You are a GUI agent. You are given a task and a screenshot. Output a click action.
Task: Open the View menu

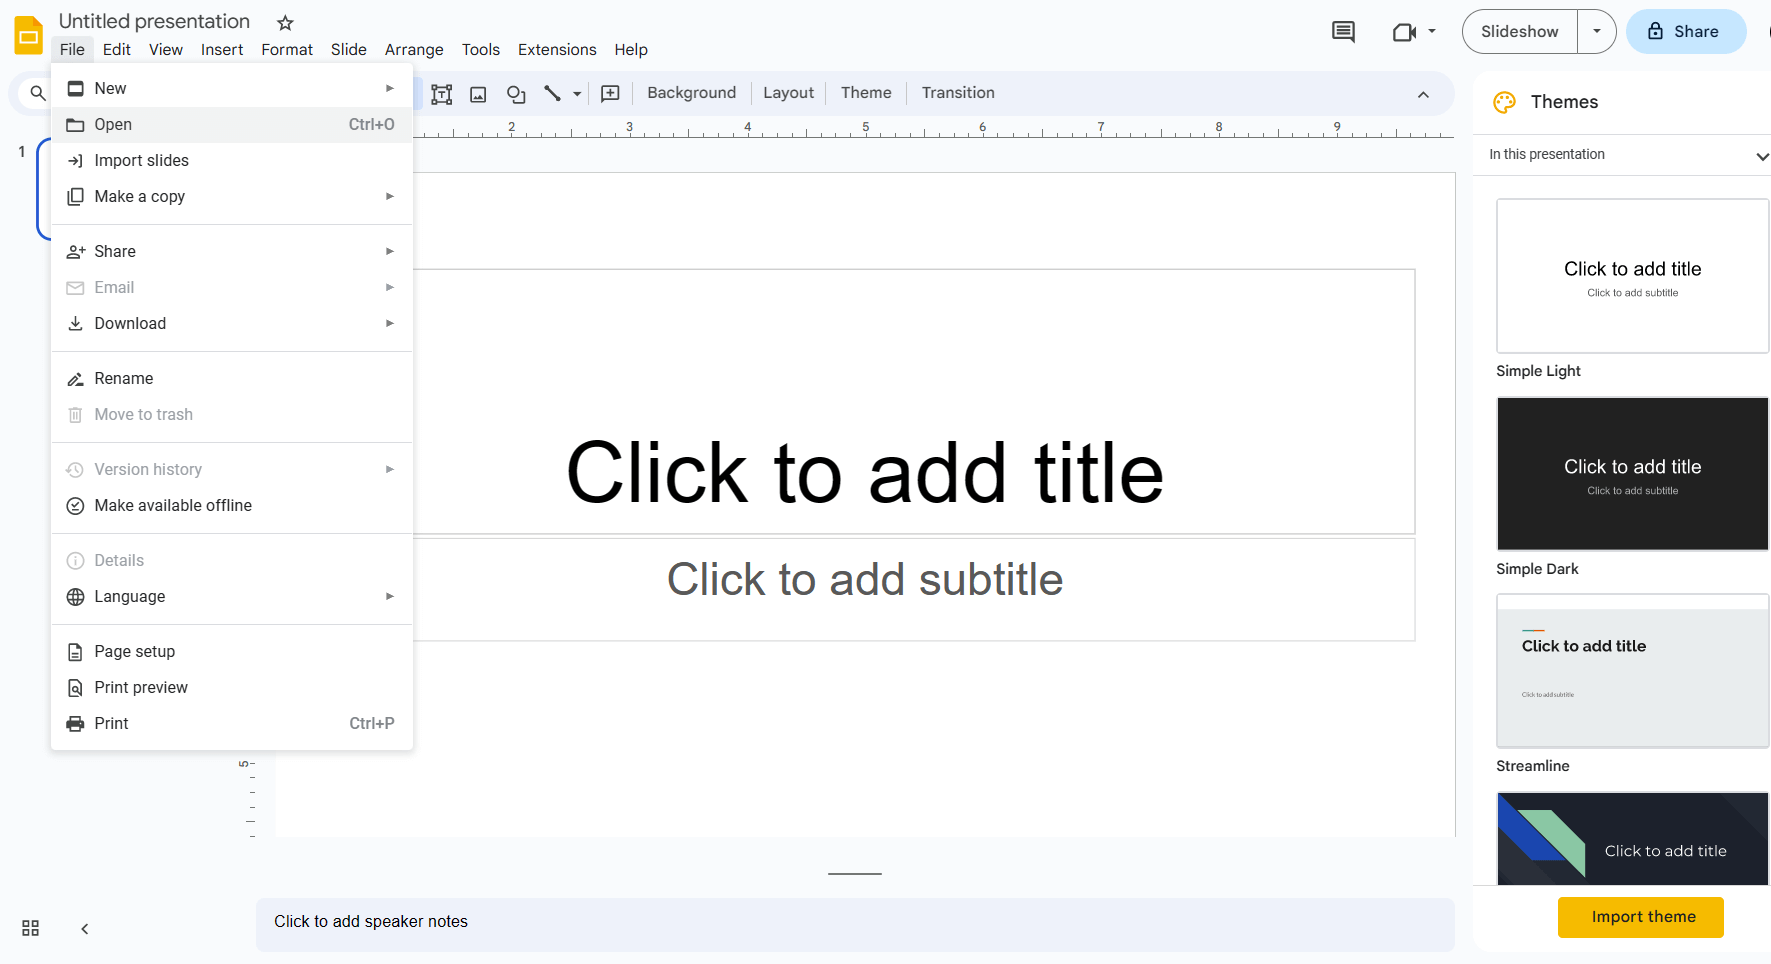(x=166, y=50)
